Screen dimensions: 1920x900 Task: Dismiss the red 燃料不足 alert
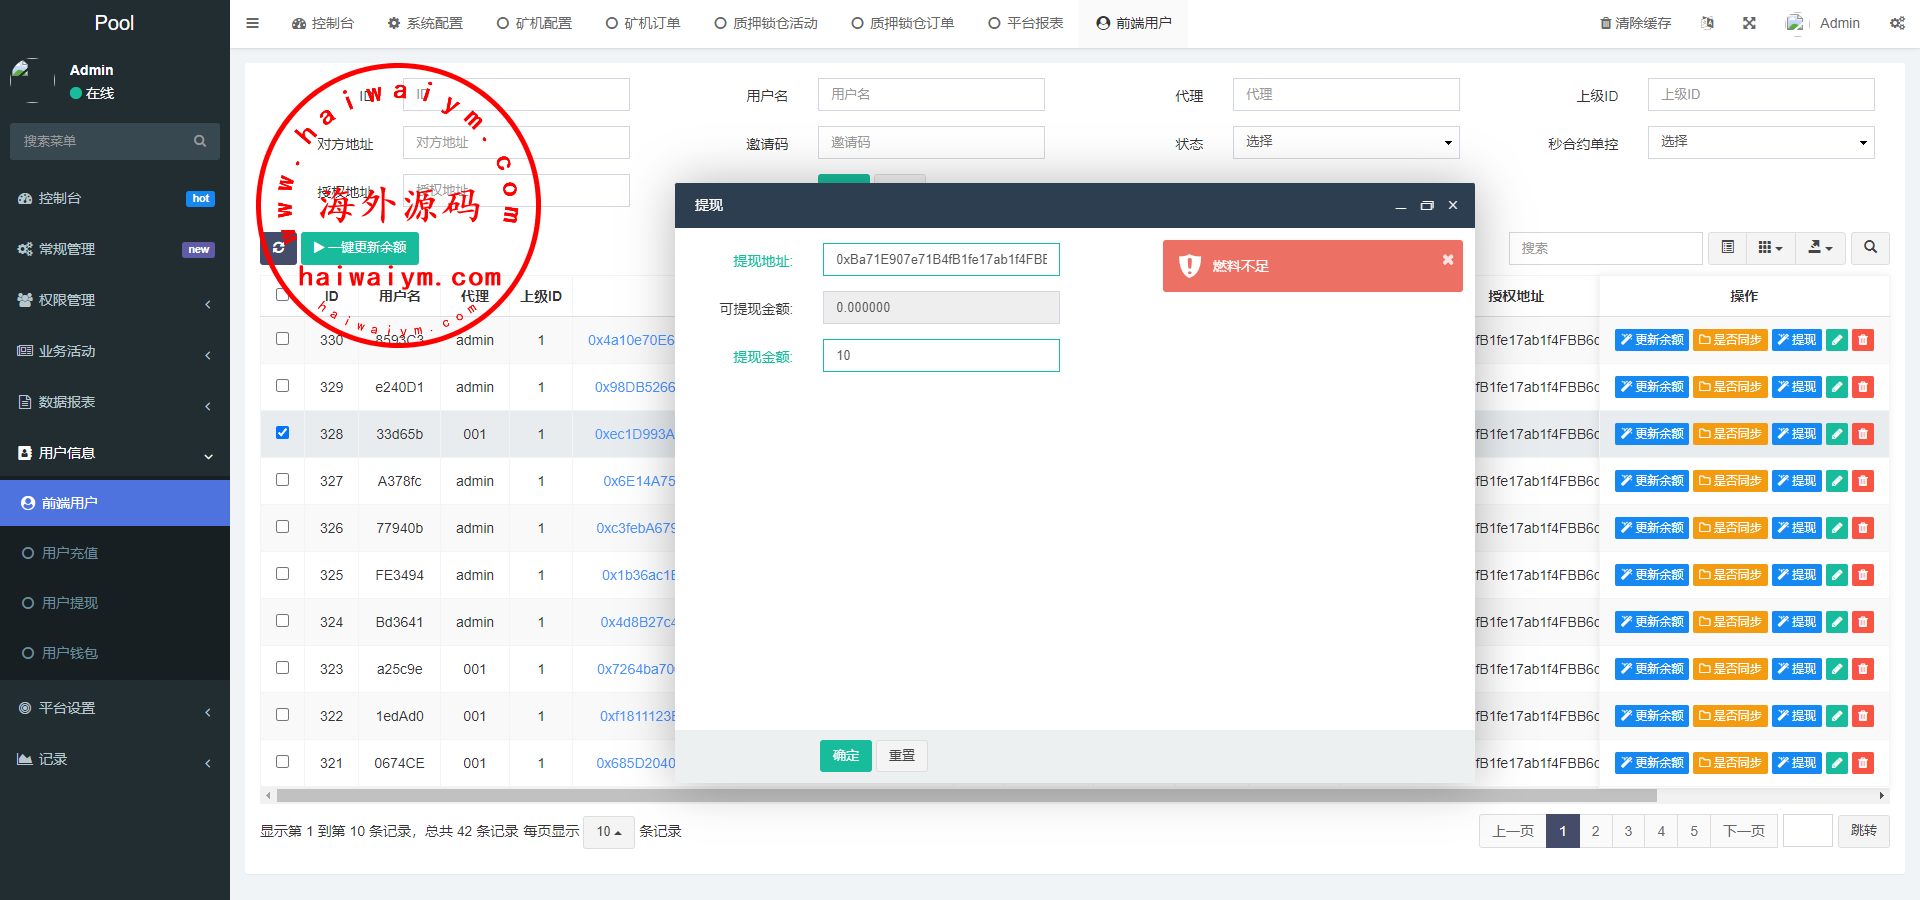tap(1447, 260)
